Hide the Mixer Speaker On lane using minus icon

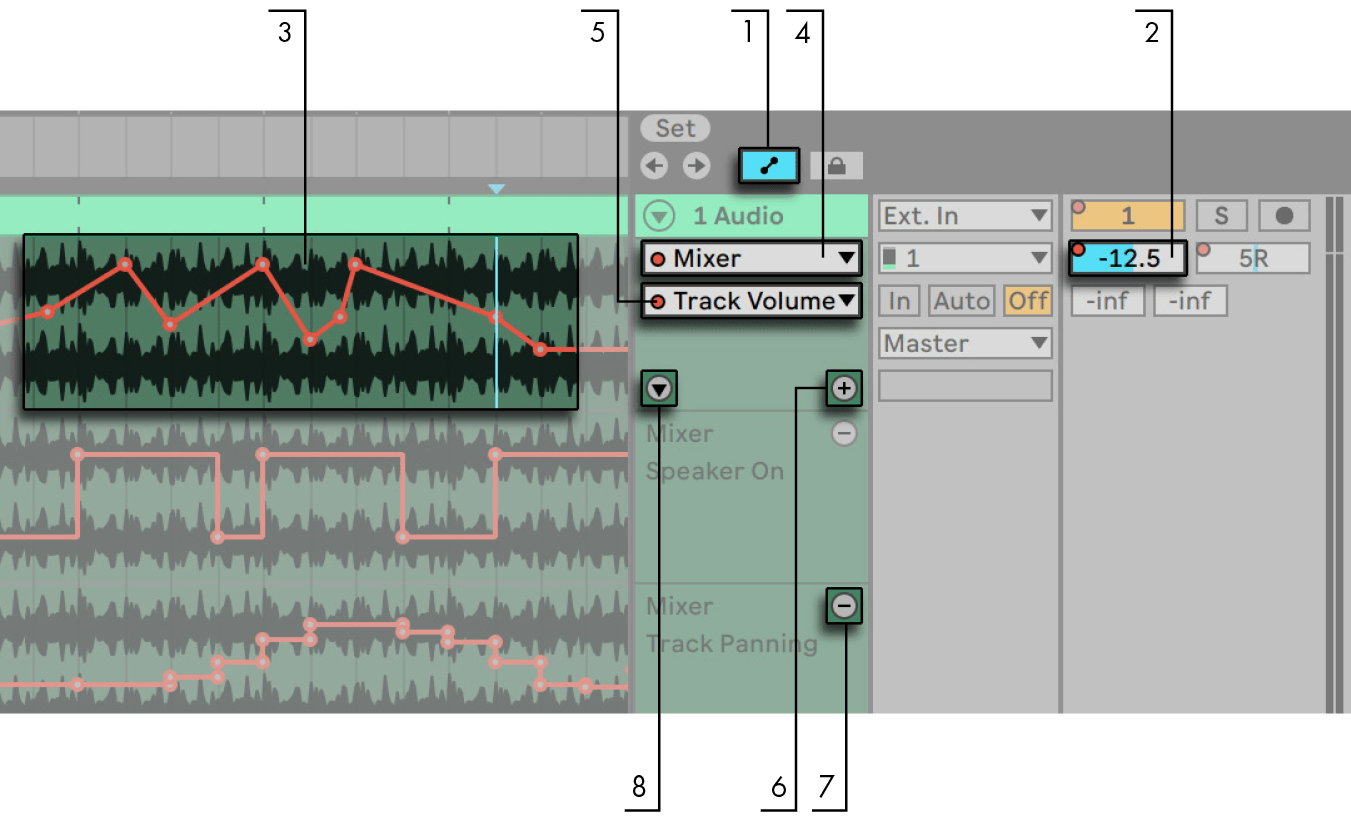[x=842, y=433]
